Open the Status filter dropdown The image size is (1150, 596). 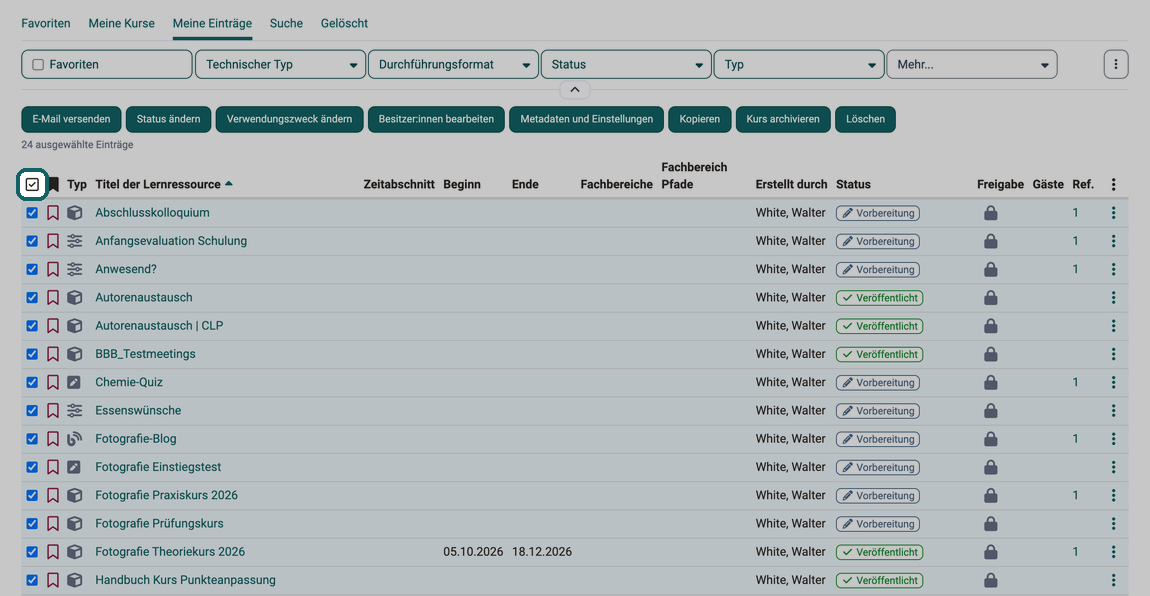626,65
